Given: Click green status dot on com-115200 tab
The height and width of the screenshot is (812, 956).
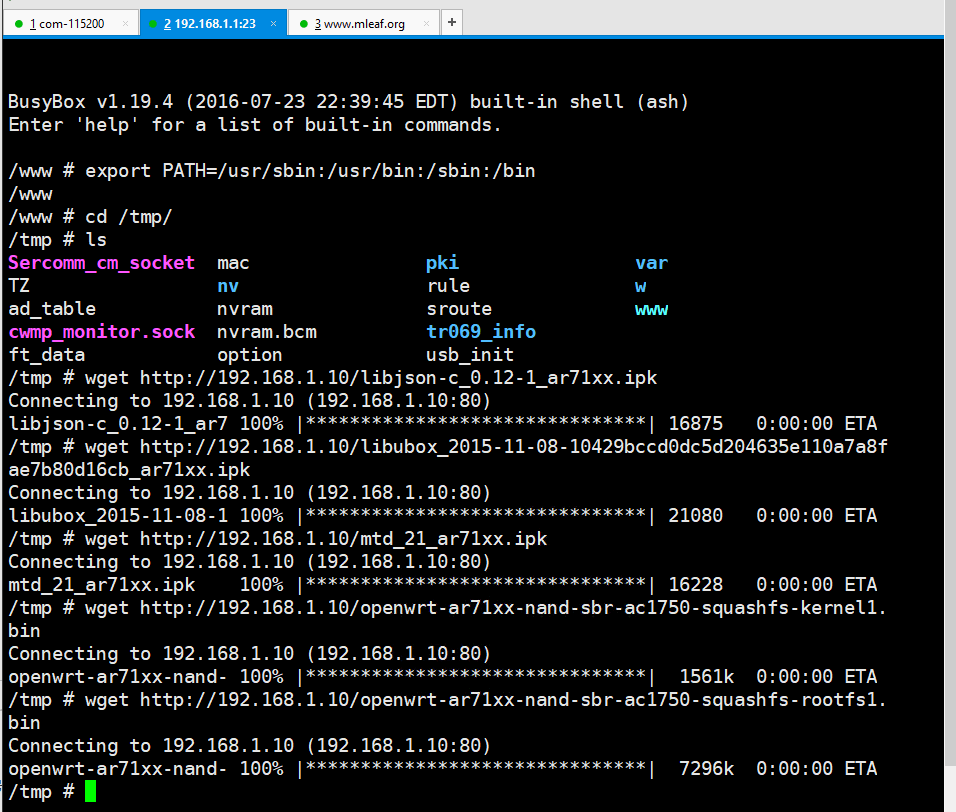Looking at the screenshot, I should [x=19, y=24].
